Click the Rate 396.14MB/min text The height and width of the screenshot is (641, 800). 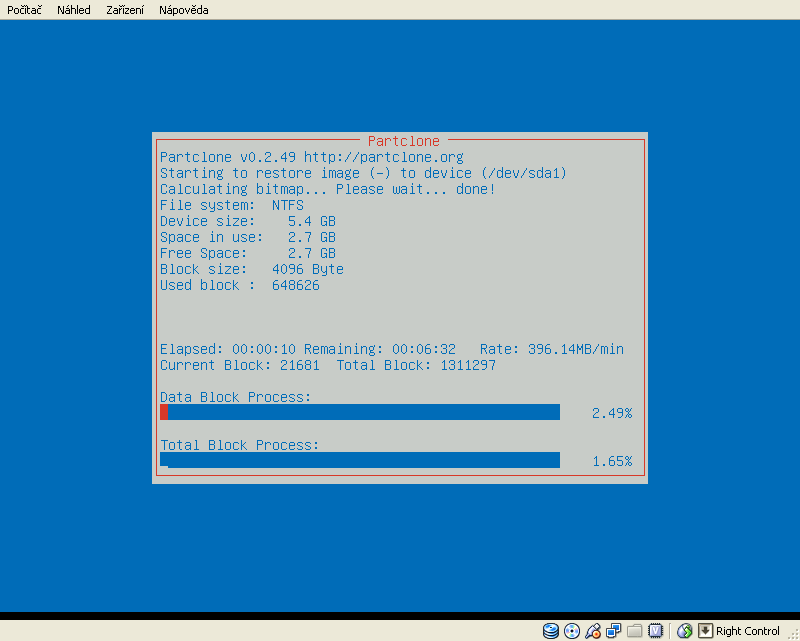click(551, 349)
